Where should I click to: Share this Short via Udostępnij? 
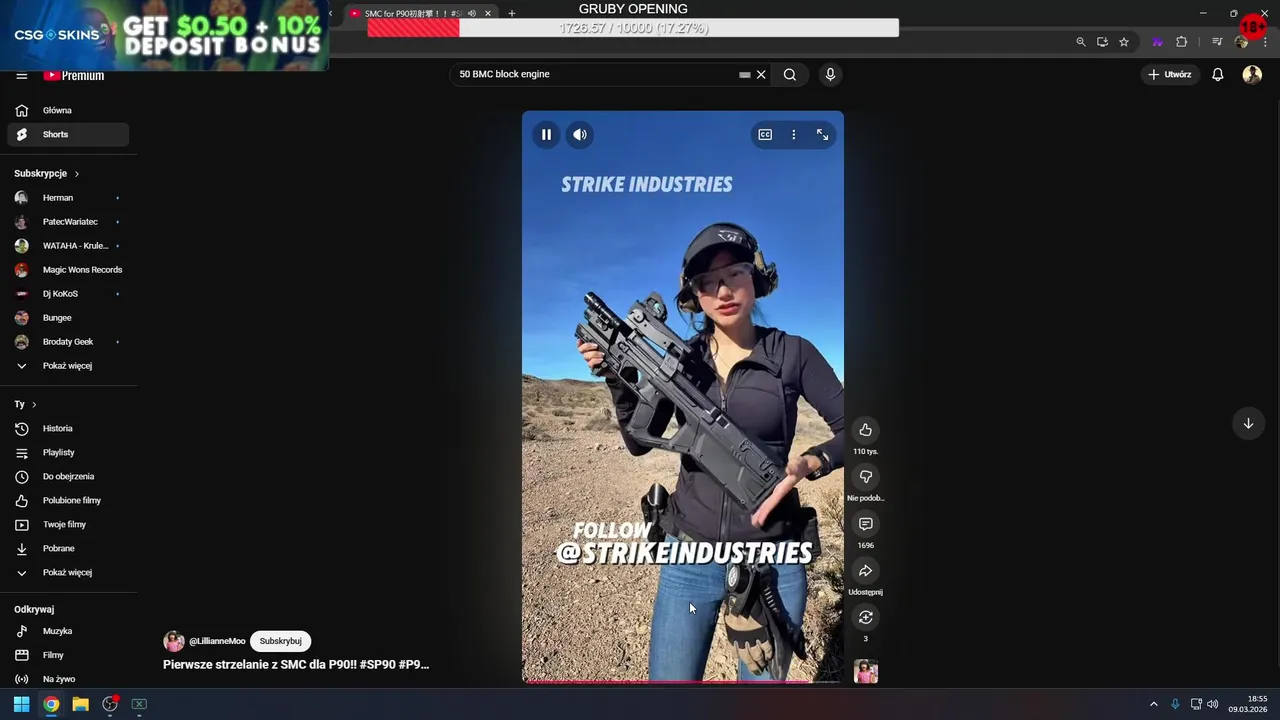866,571
